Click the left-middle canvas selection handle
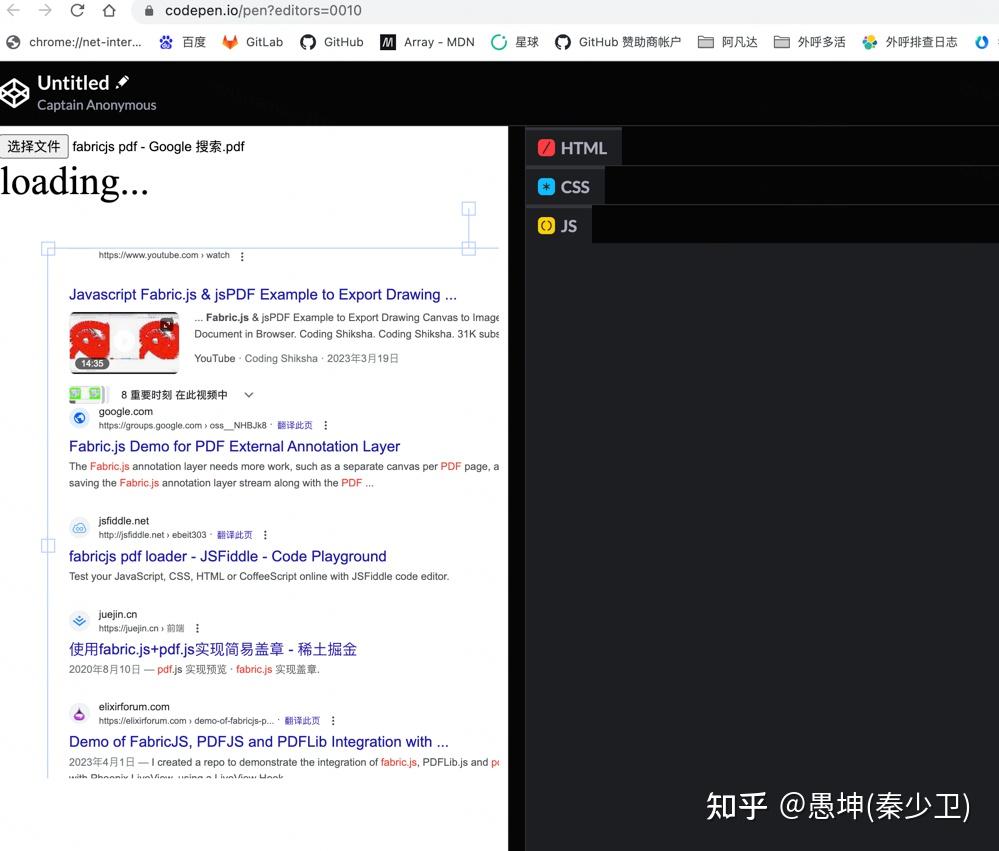The width and height of the screenshot is (999, 851). click(x=48, y=546)
